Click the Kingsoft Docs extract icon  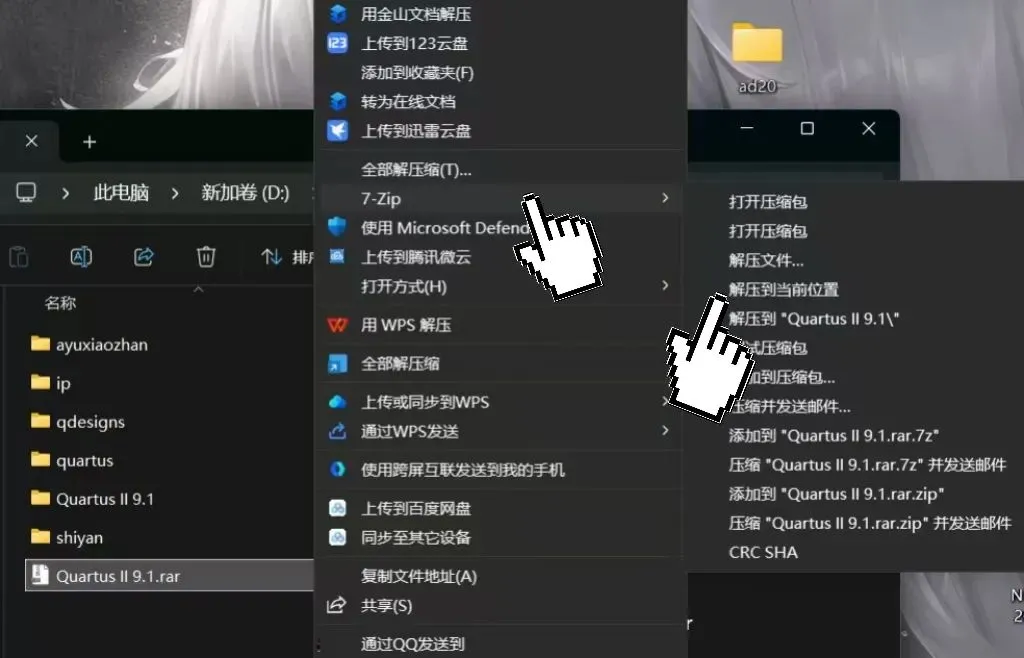coord(338,13)
